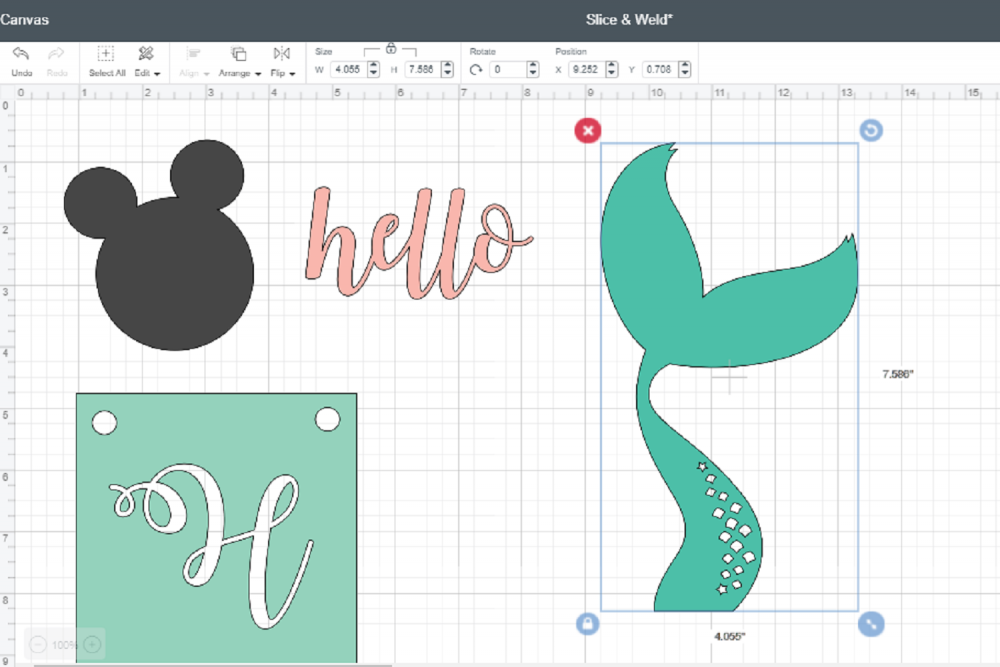Increase Y position with stepper up arrow
This screenshot has height=667, width=1000.
pos(685,65)
